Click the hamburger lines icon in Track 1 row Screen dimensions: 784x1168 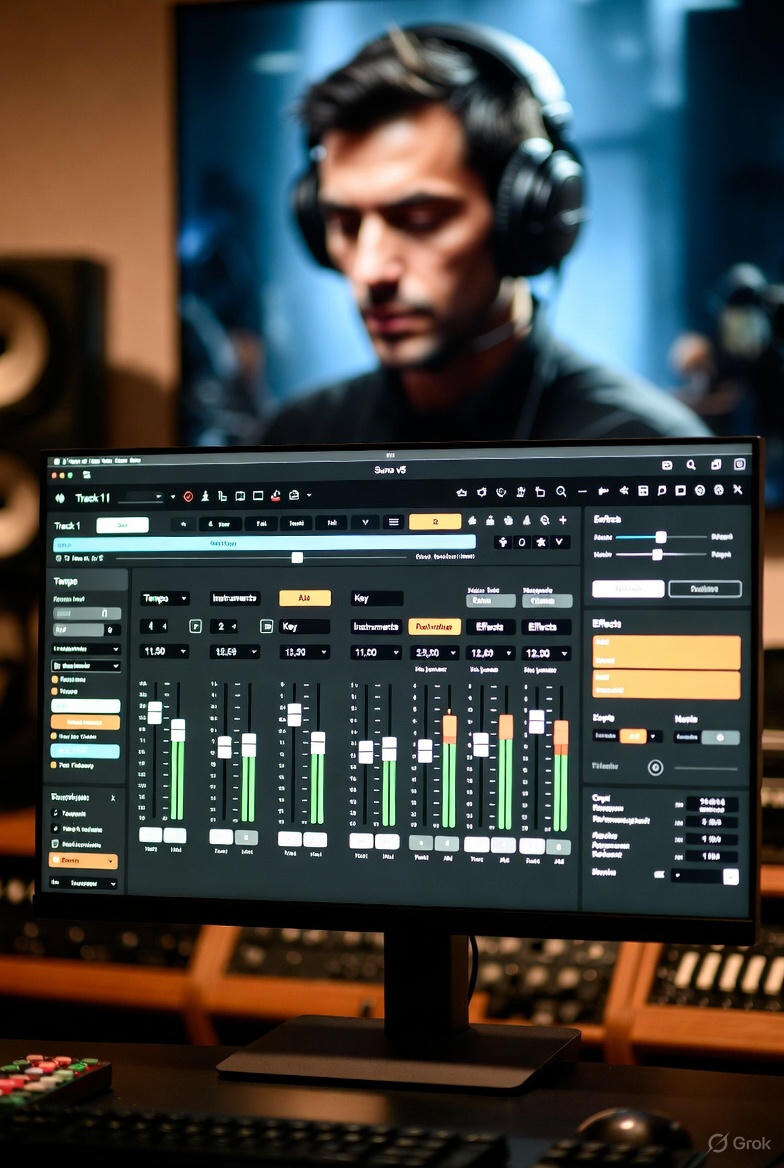point(394,522)
